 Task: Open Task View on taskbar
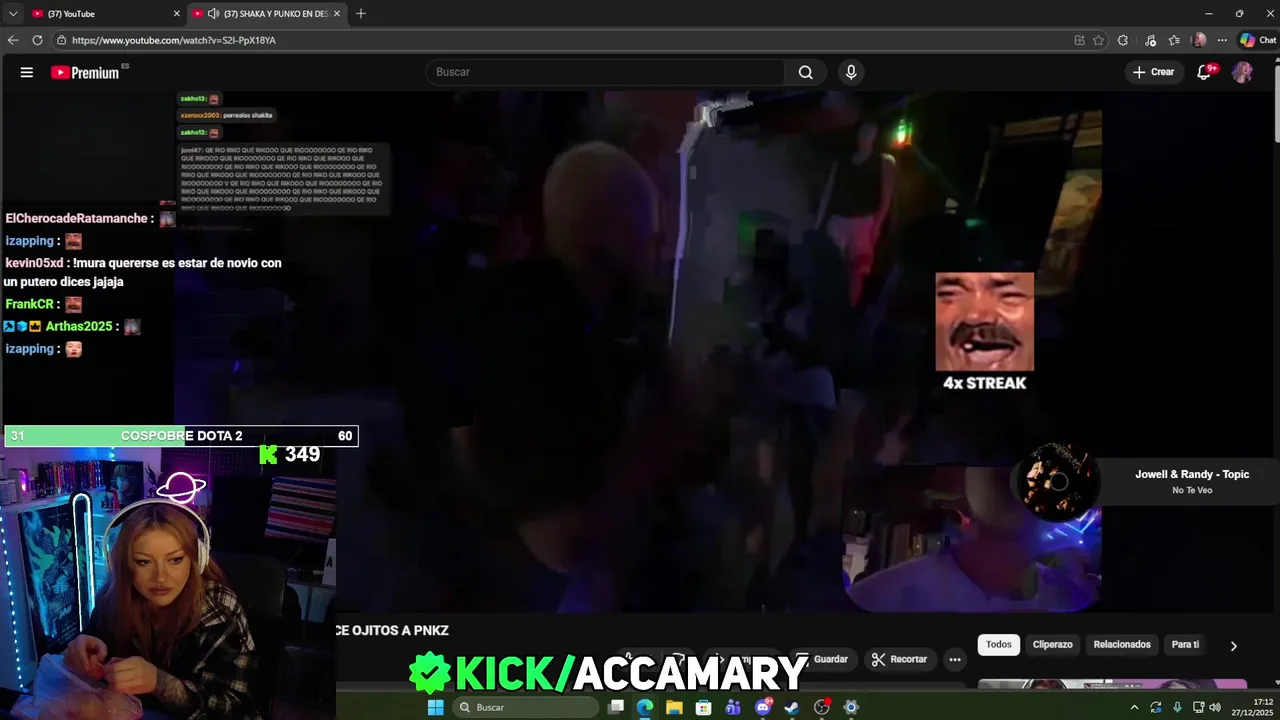point(616,707)
